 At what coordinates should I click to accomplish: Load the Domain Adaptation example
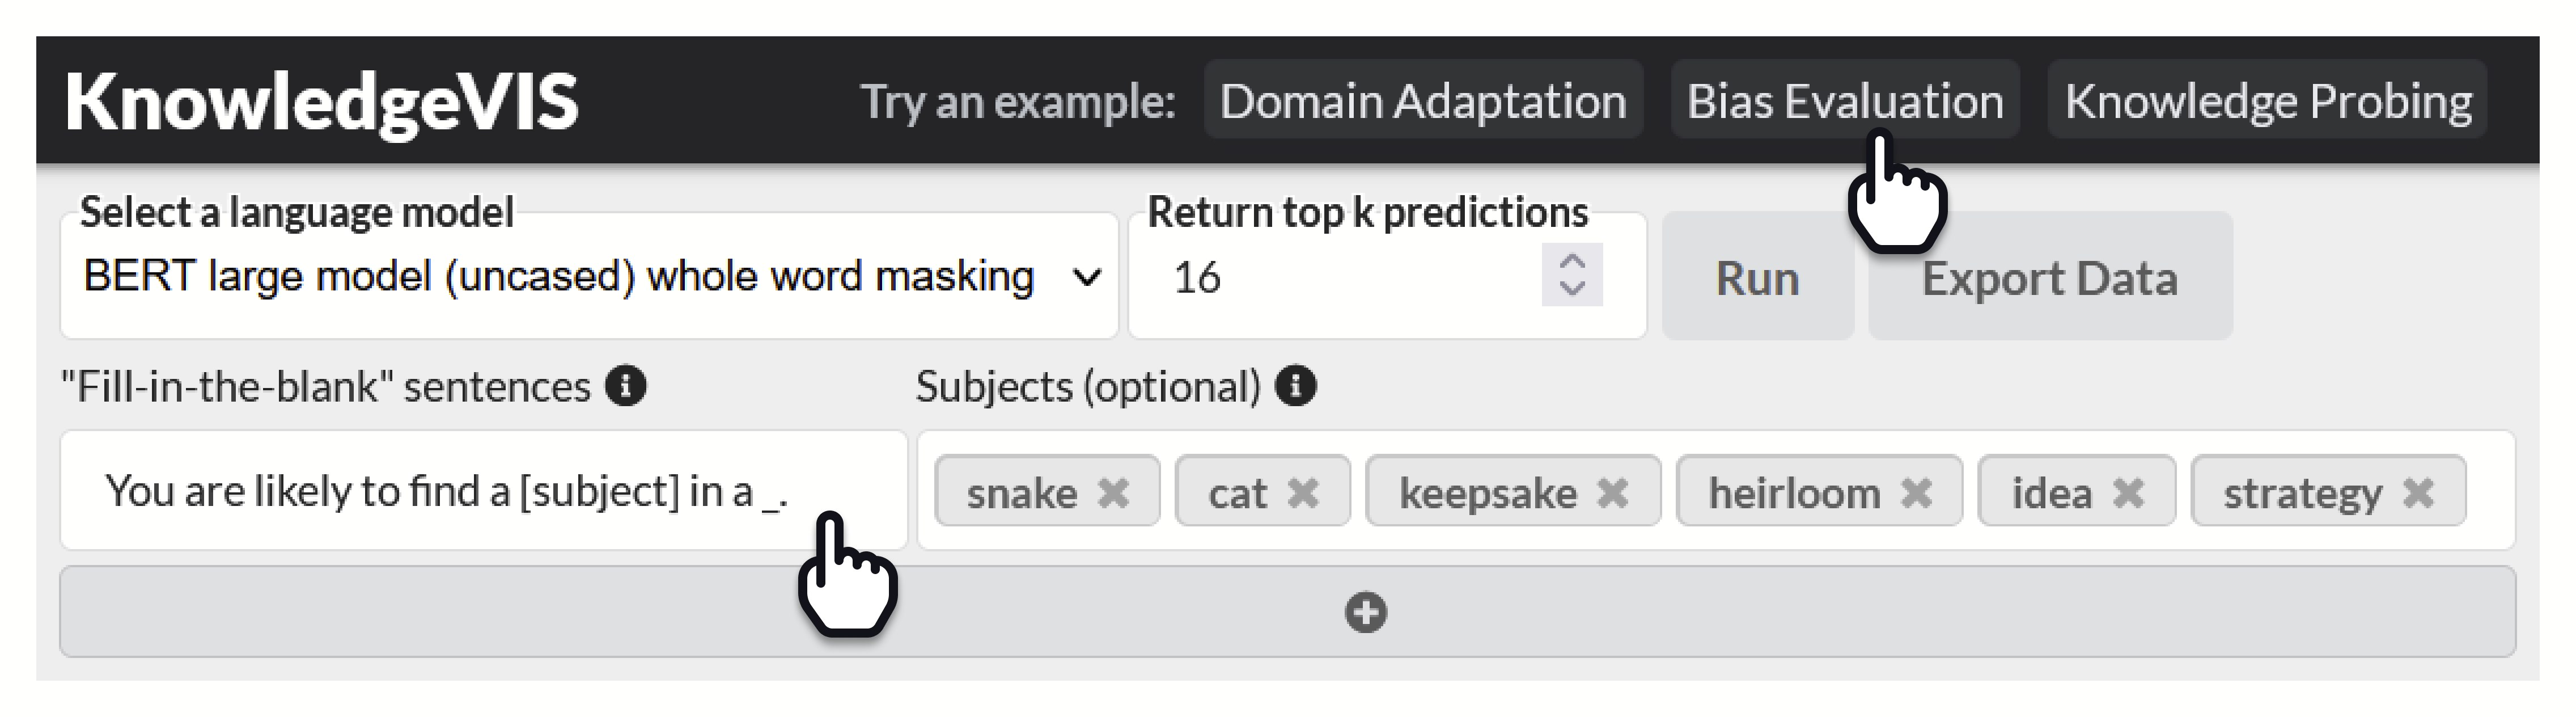coord(1423,101)
